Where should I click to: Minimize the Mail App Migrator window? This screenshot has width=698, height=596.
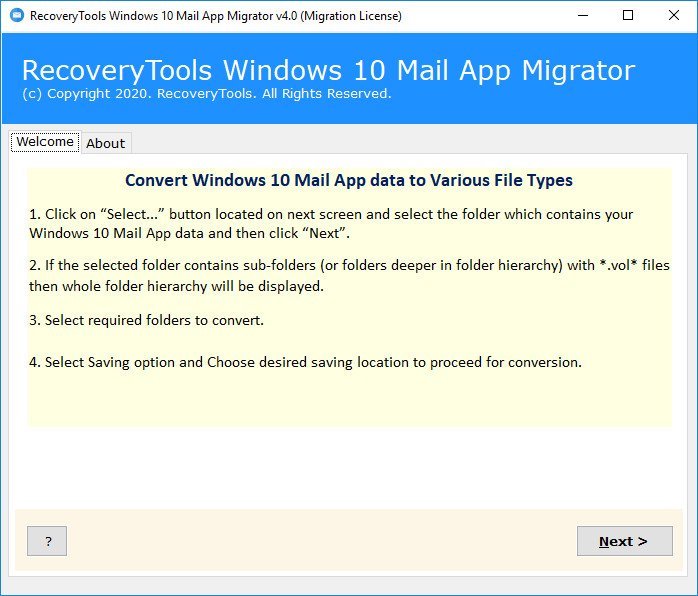[x=583, y=16]
